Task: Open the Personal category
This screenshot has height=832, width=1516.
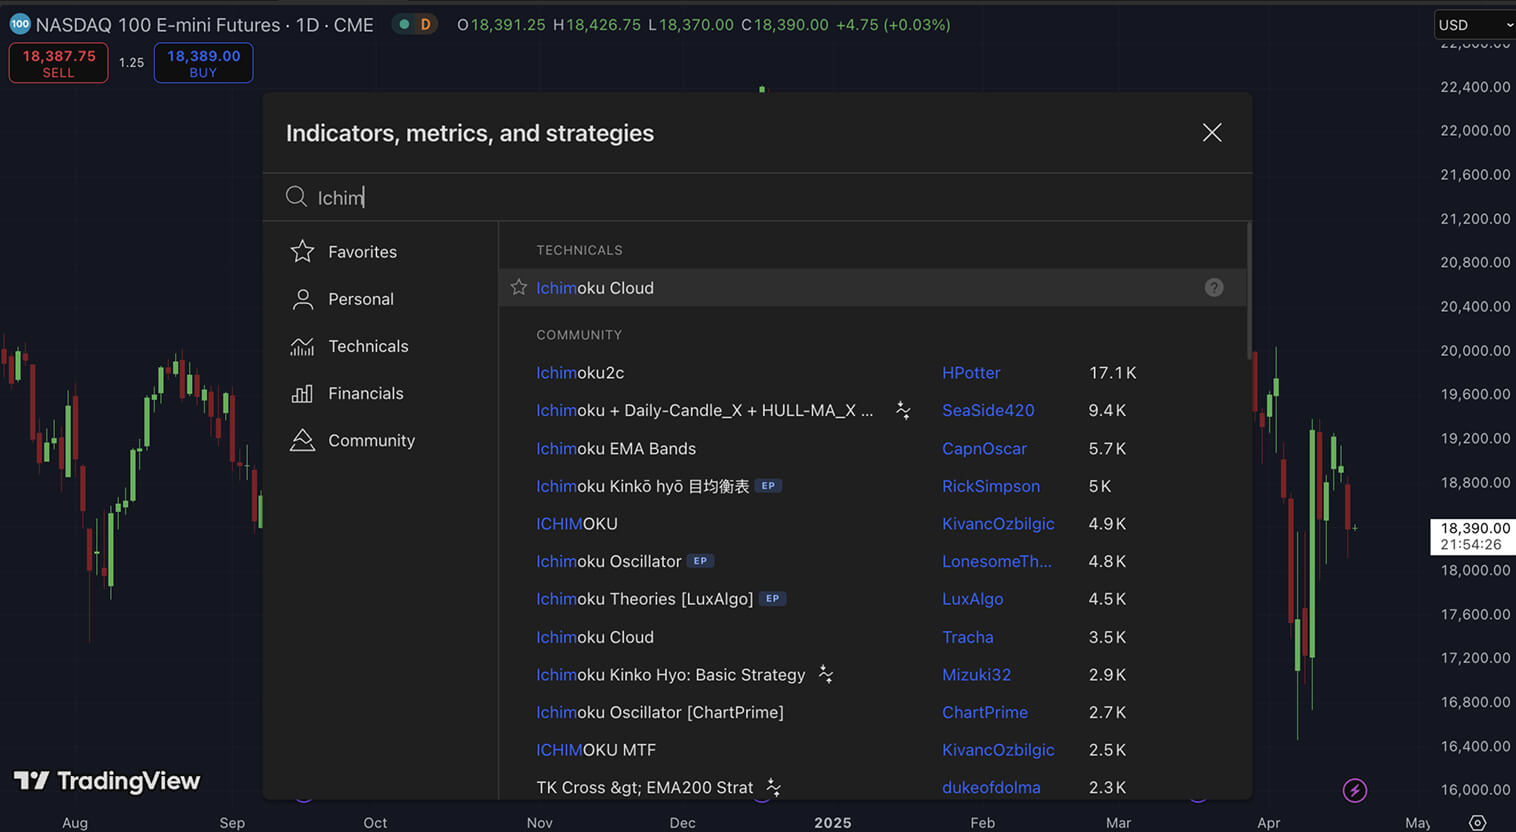Action: (x=361, y=299)
